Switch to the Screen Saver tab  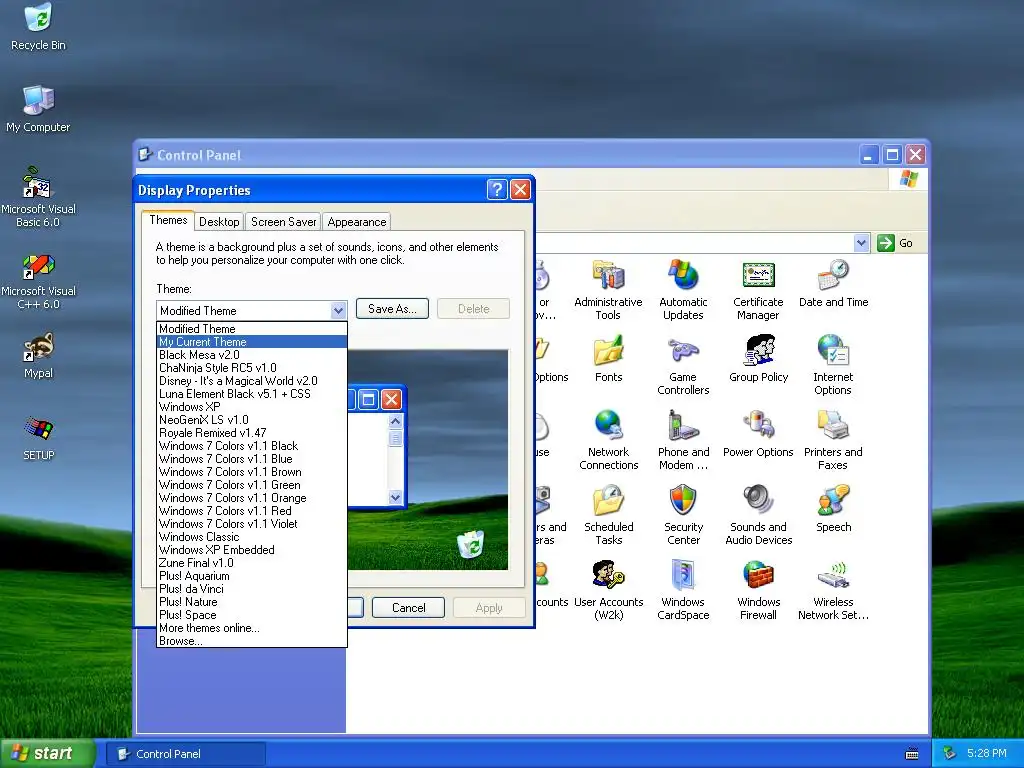(x=283, y=222)
